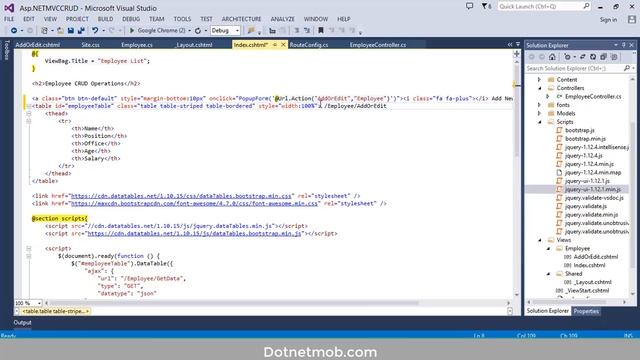Expand the Content folder in Solution Explorer
The width and height of the screenshot is (640, 360).
(539, 80)
